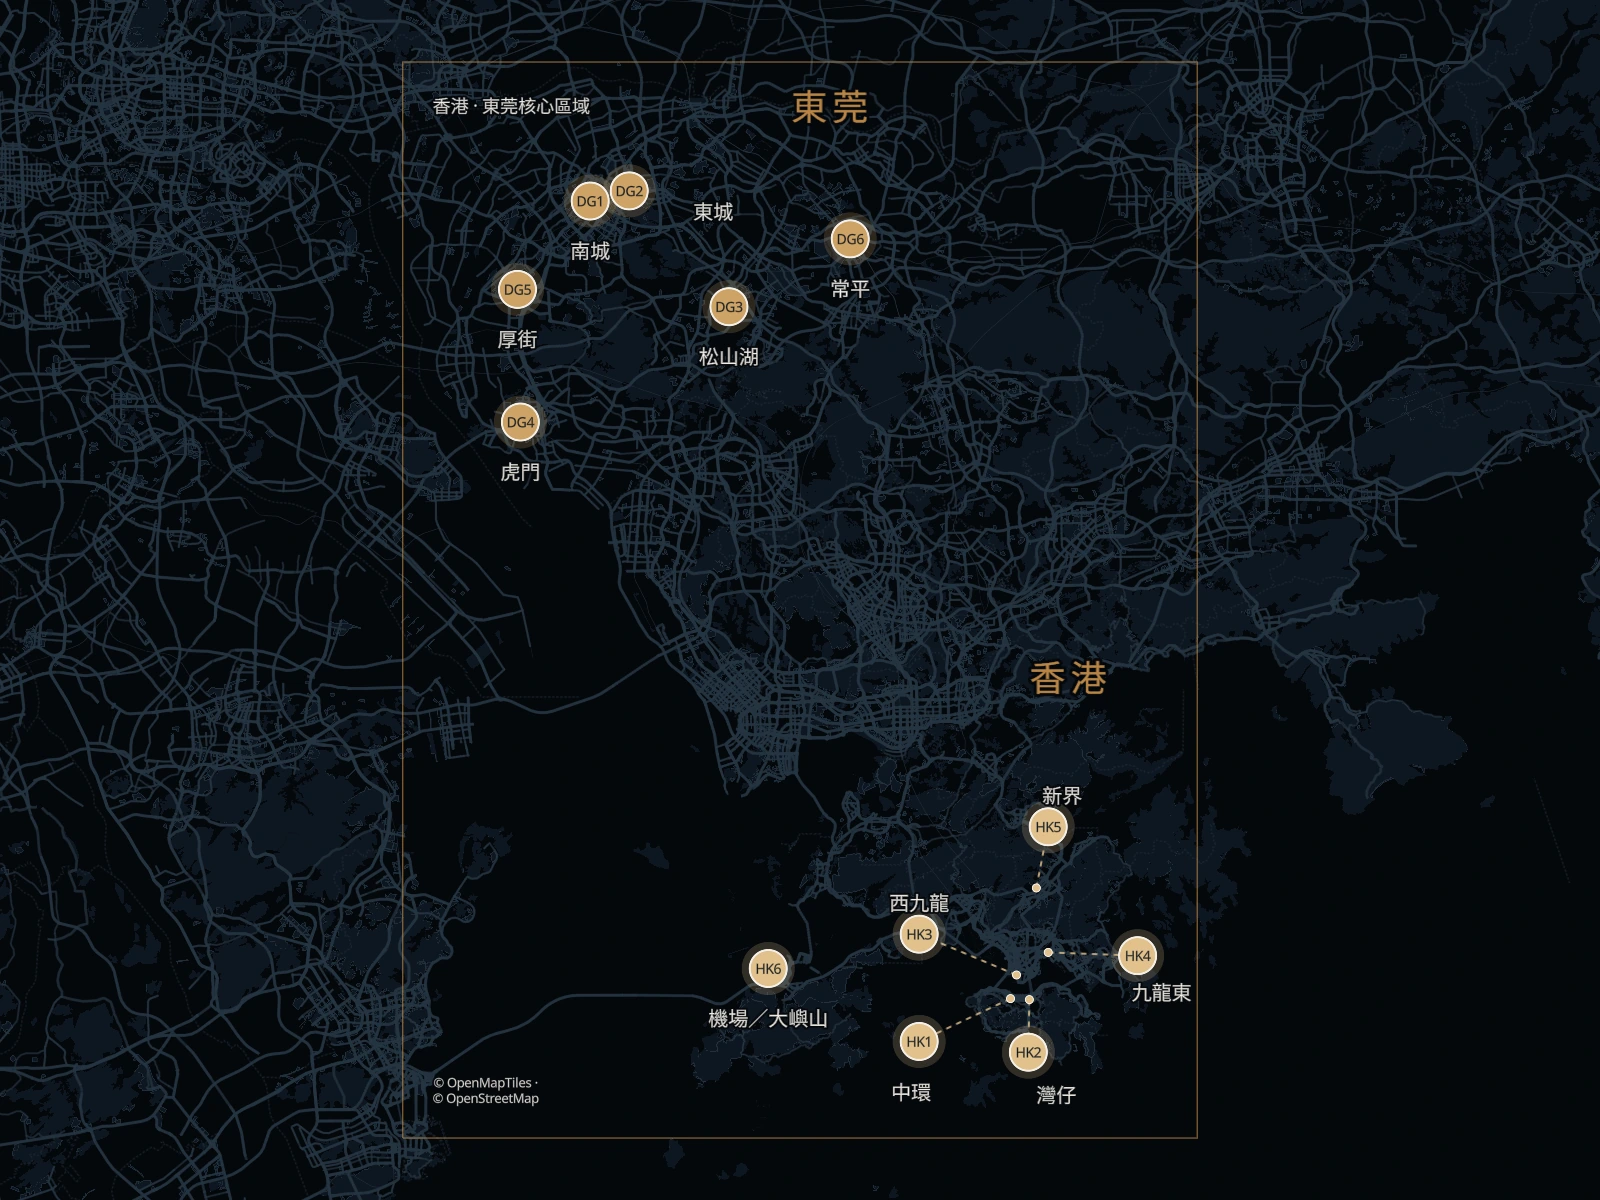1600x1200 pixels.
Task: Click the 中環 label text
Action: (911, 1093)
